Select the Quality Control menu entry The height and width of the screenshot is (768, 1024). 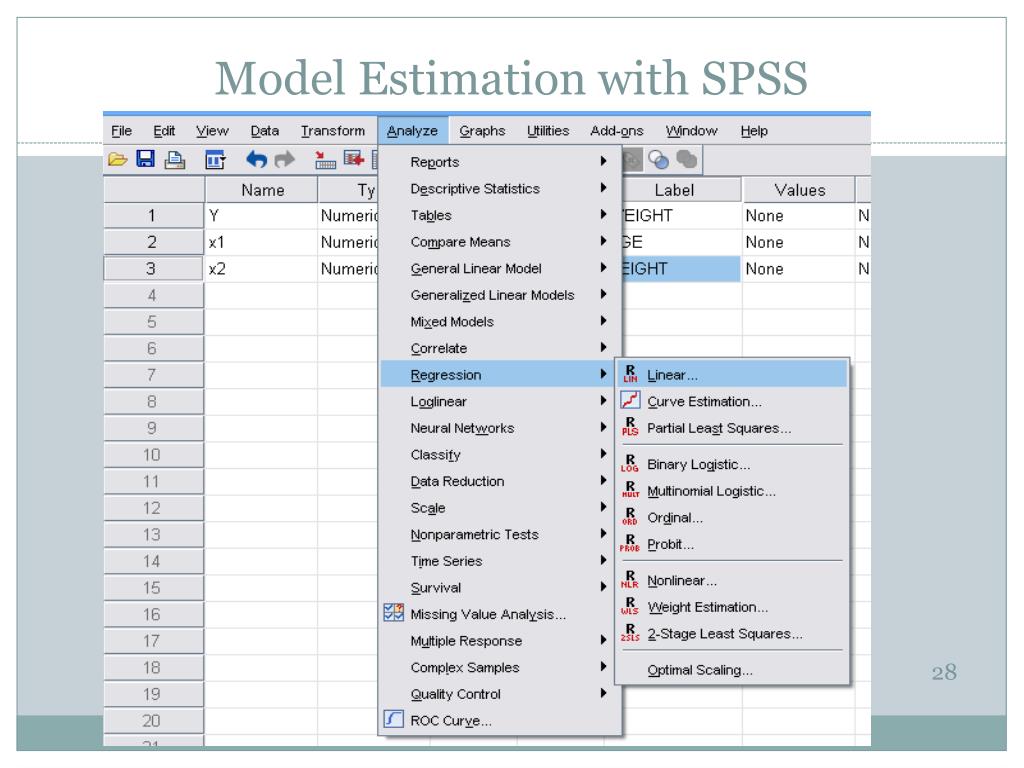(x=500, y=694)
